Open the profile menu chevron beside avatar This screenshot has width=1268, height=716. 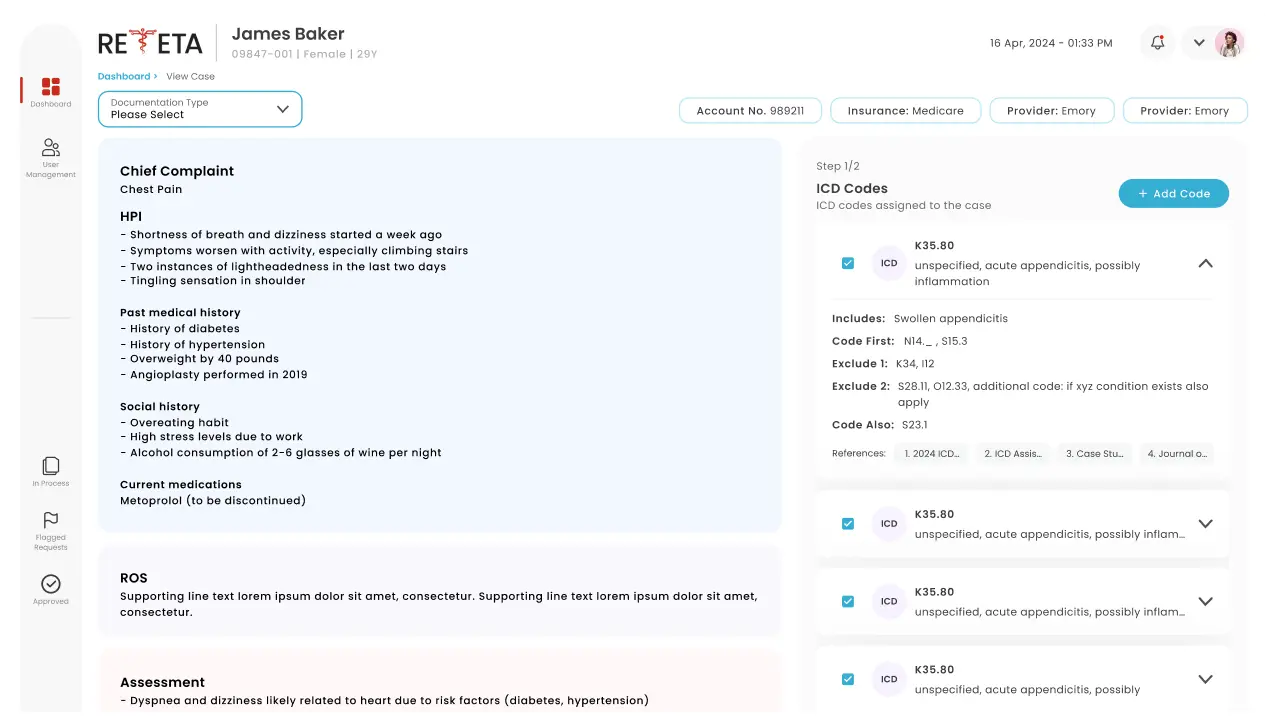[x=1199, y=43]
